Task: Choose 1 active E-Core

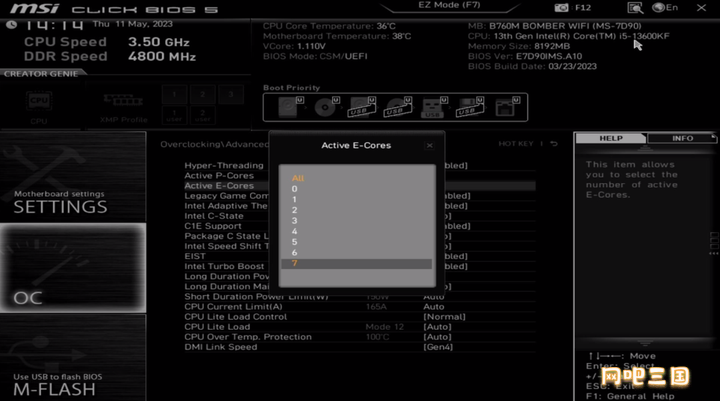Action: point(356,199)
